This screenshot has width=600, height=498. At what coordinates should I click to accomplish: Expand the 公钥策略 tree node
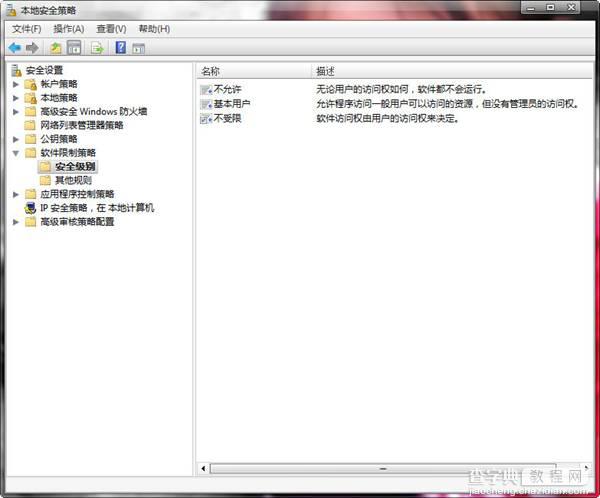(16, 139)
